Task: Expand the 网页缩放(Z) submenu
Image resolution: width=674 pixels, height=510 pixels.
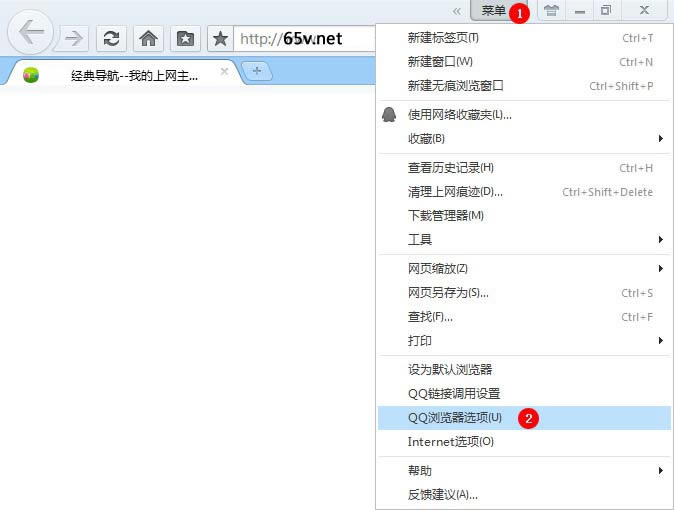Action: click(x=524, y=269)
